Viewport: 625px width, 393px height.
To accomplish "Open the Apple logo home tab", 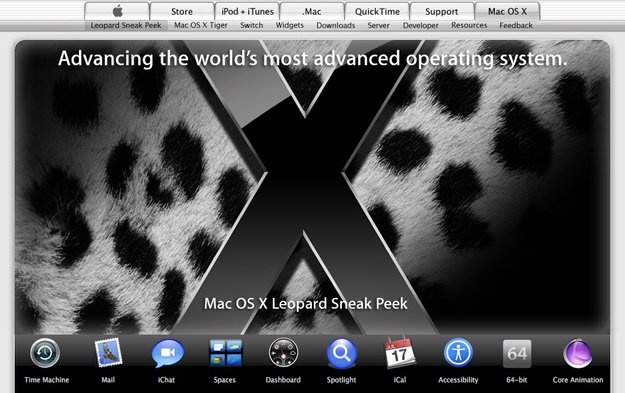I will click(x=117, y=11).
